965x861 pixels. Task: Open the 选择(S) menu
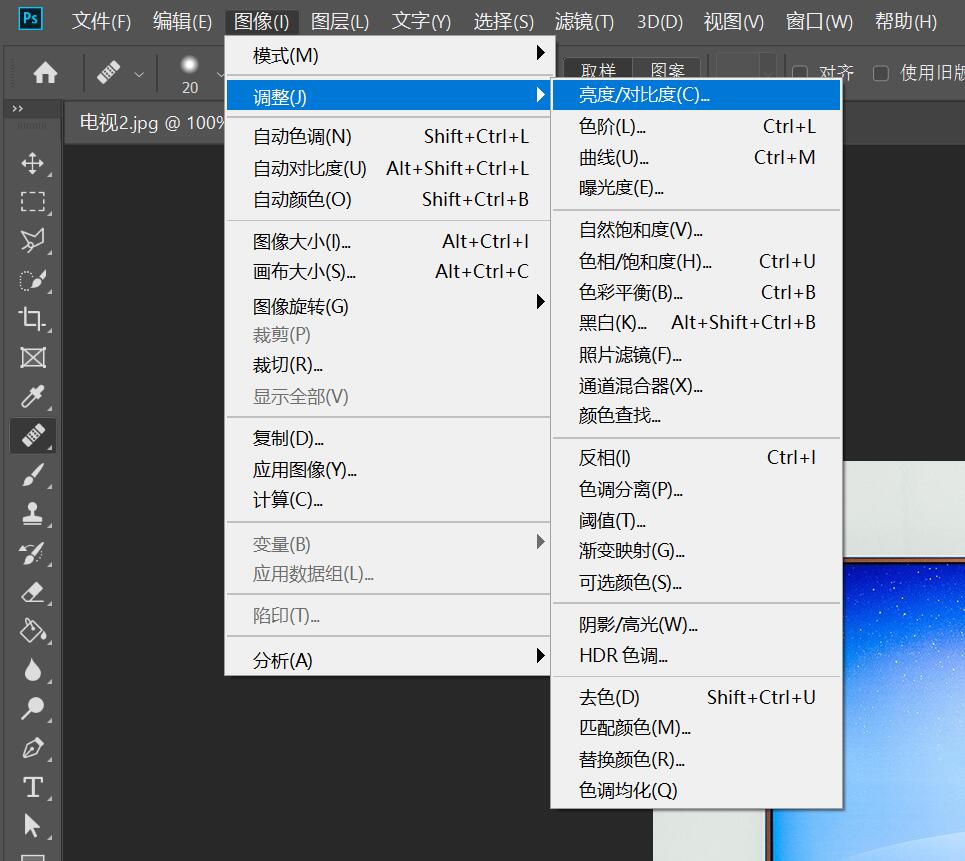pyautogui.click(x=503, y=22)
